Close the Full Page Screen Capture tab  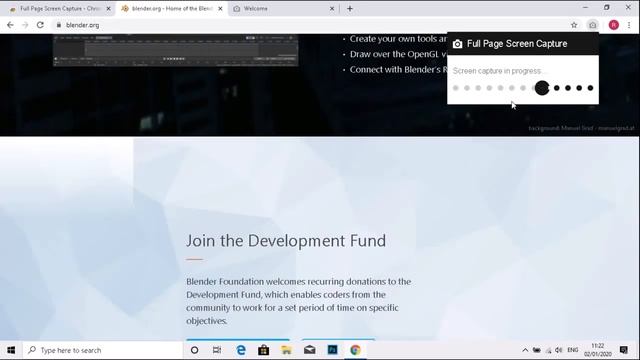click(x=108, y=9)
